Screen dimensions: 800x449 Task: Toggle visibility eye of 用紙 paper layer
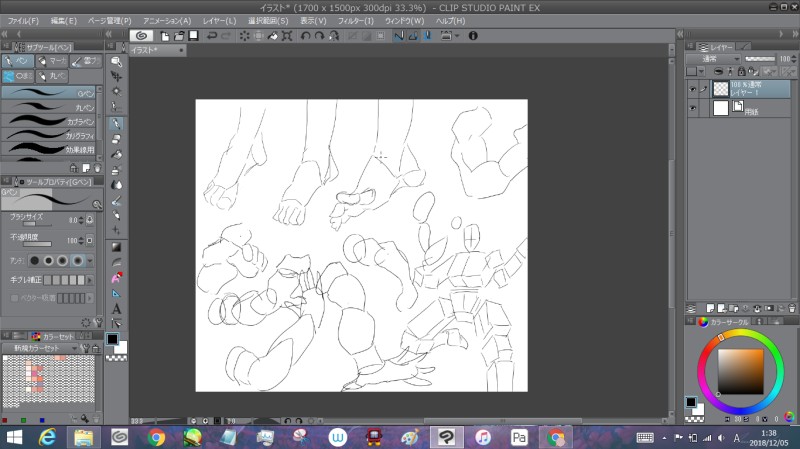[692, 108]
